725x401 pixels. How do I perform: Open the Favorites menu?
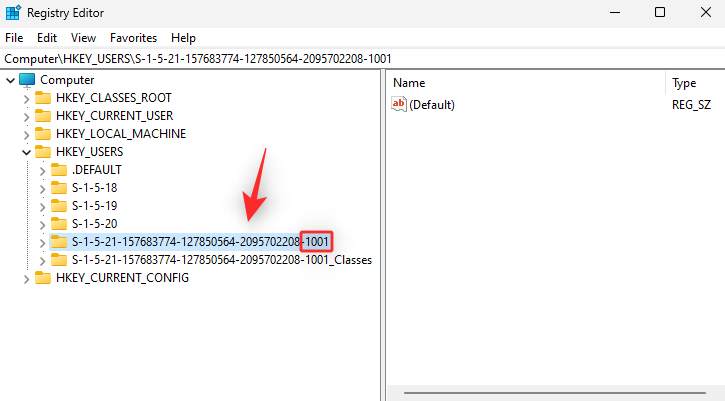click(x=133, y=37)
